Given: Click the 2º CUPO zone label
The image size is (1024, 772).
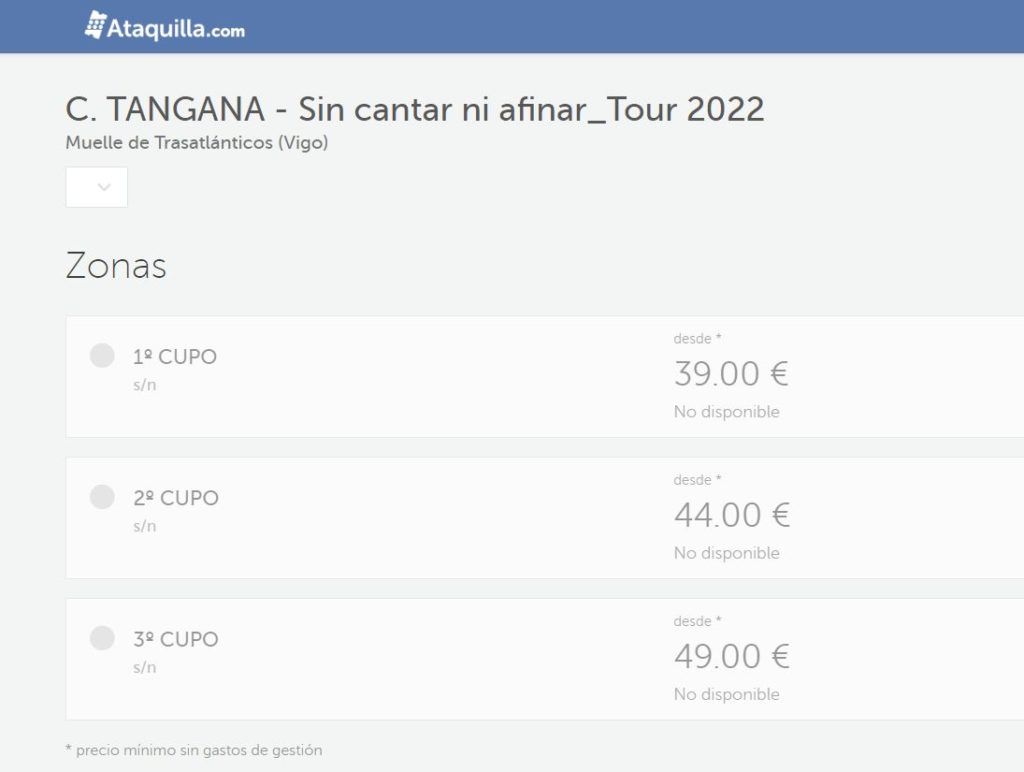Looking at the screenshot, I should [x=176, y=498].
